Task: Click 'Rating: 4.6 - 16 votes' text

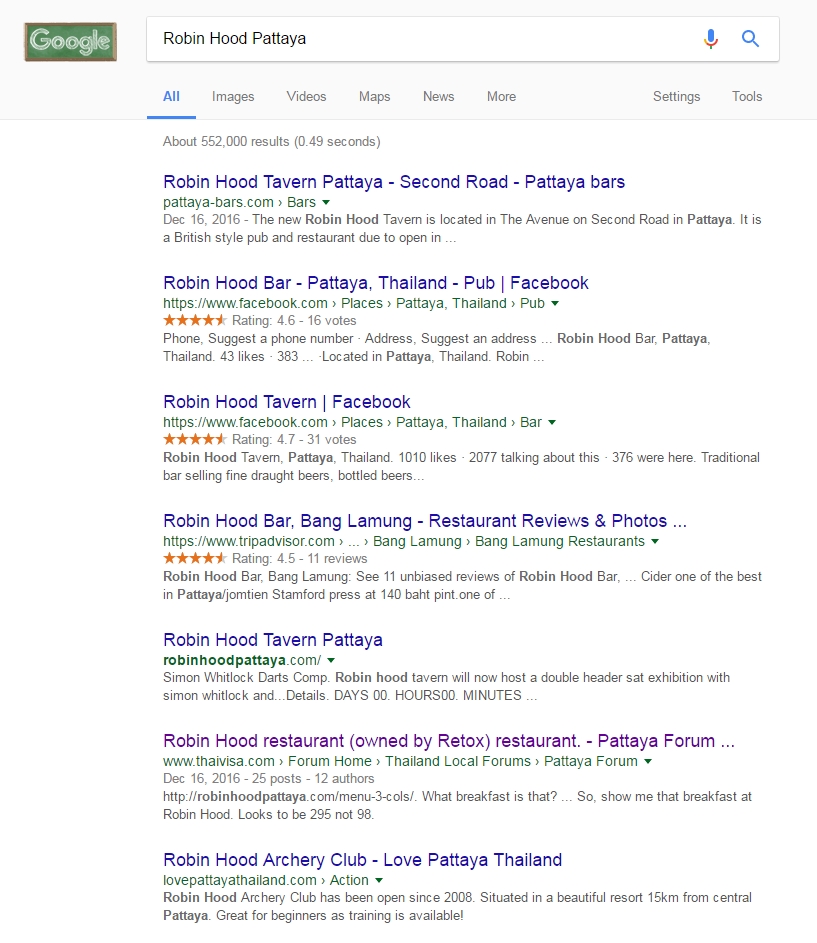Action: (x=294, y=321)
